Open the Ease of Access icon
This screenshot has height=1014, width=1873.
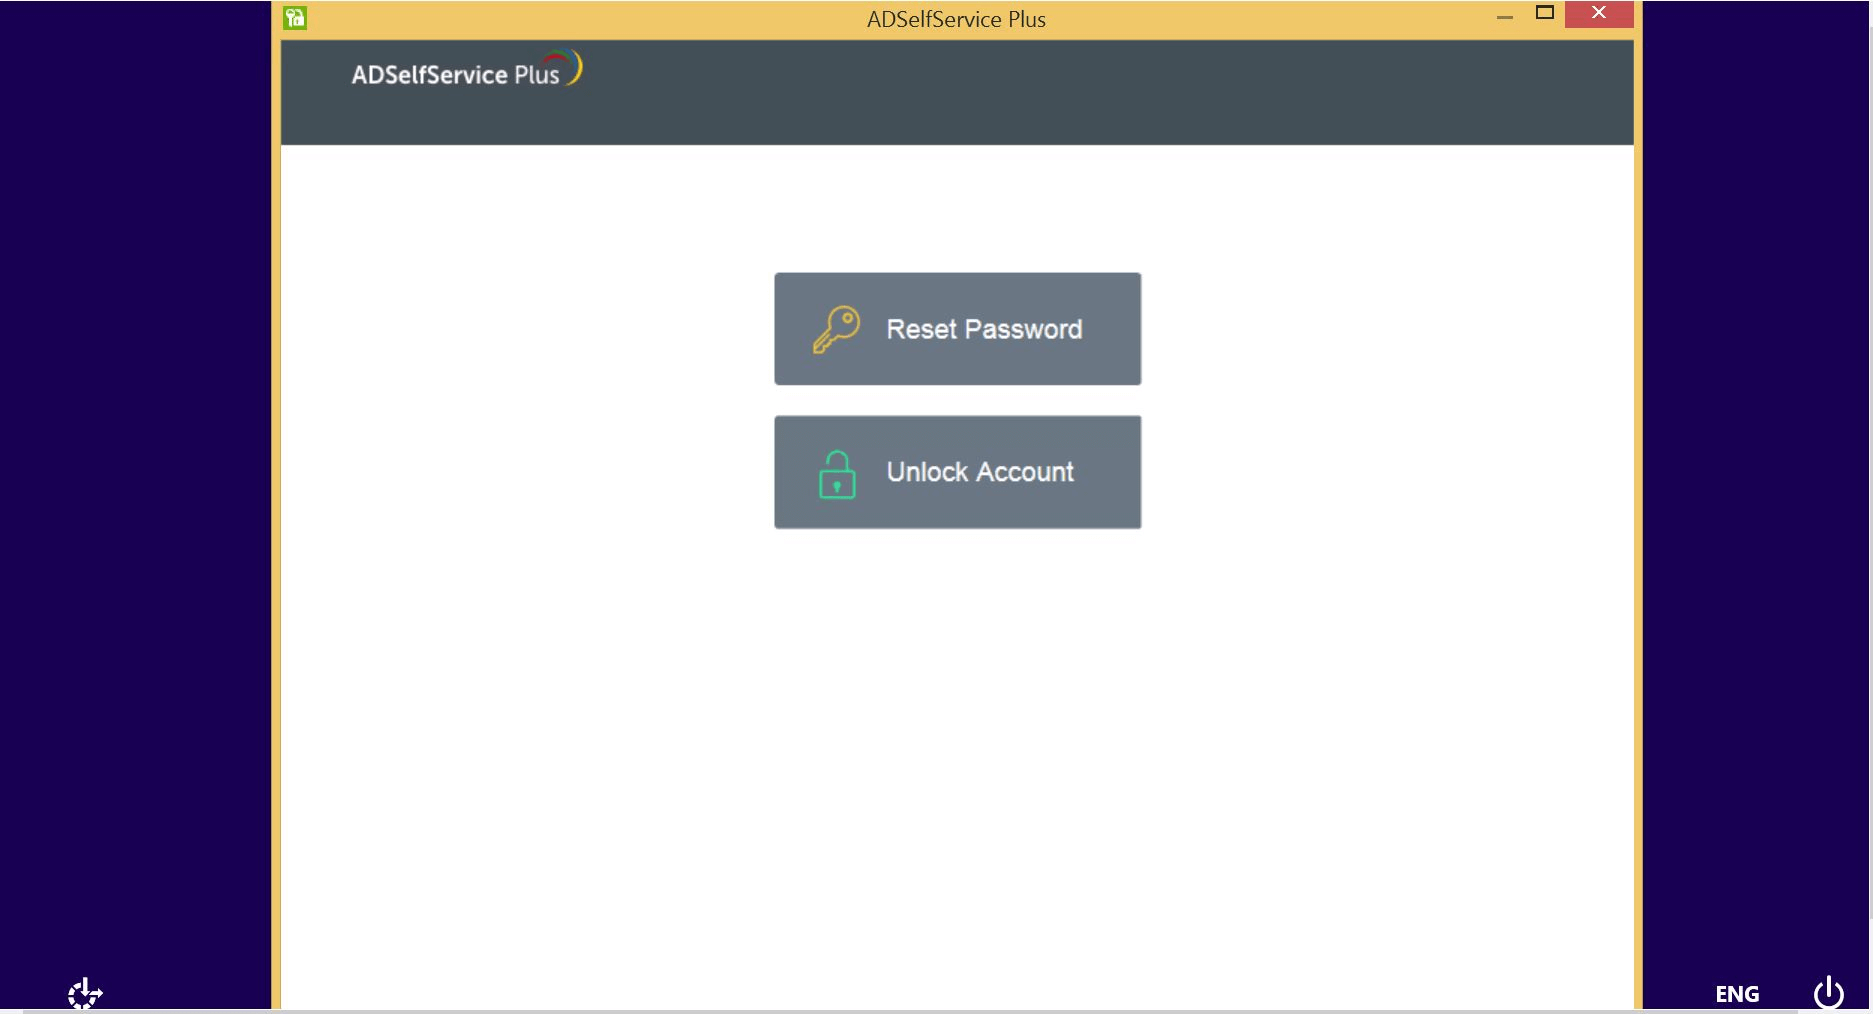click(85, 993)
